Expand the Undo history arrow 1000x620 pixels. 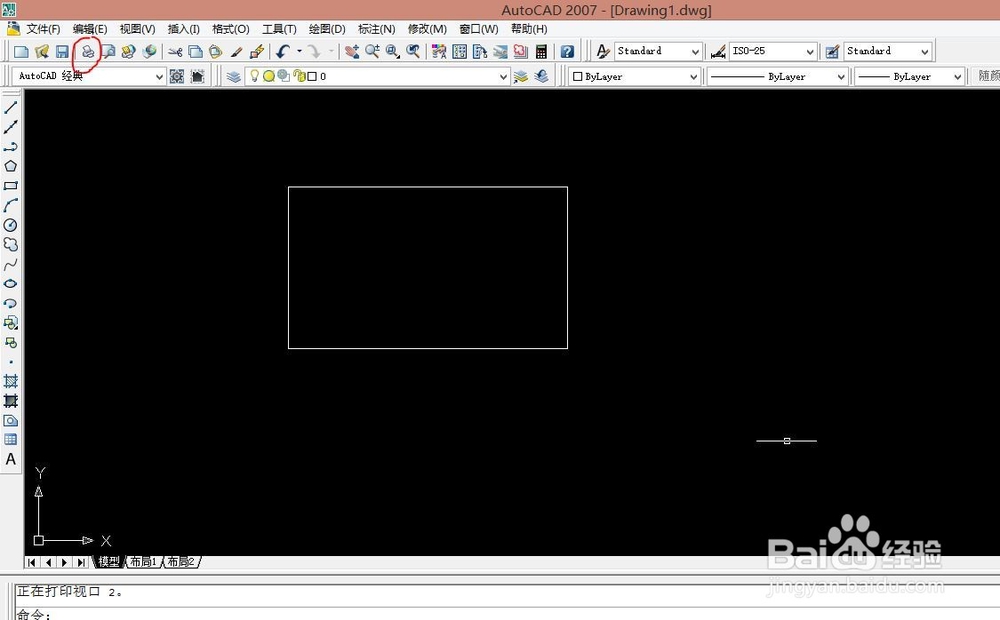click(x=298, y=52)
